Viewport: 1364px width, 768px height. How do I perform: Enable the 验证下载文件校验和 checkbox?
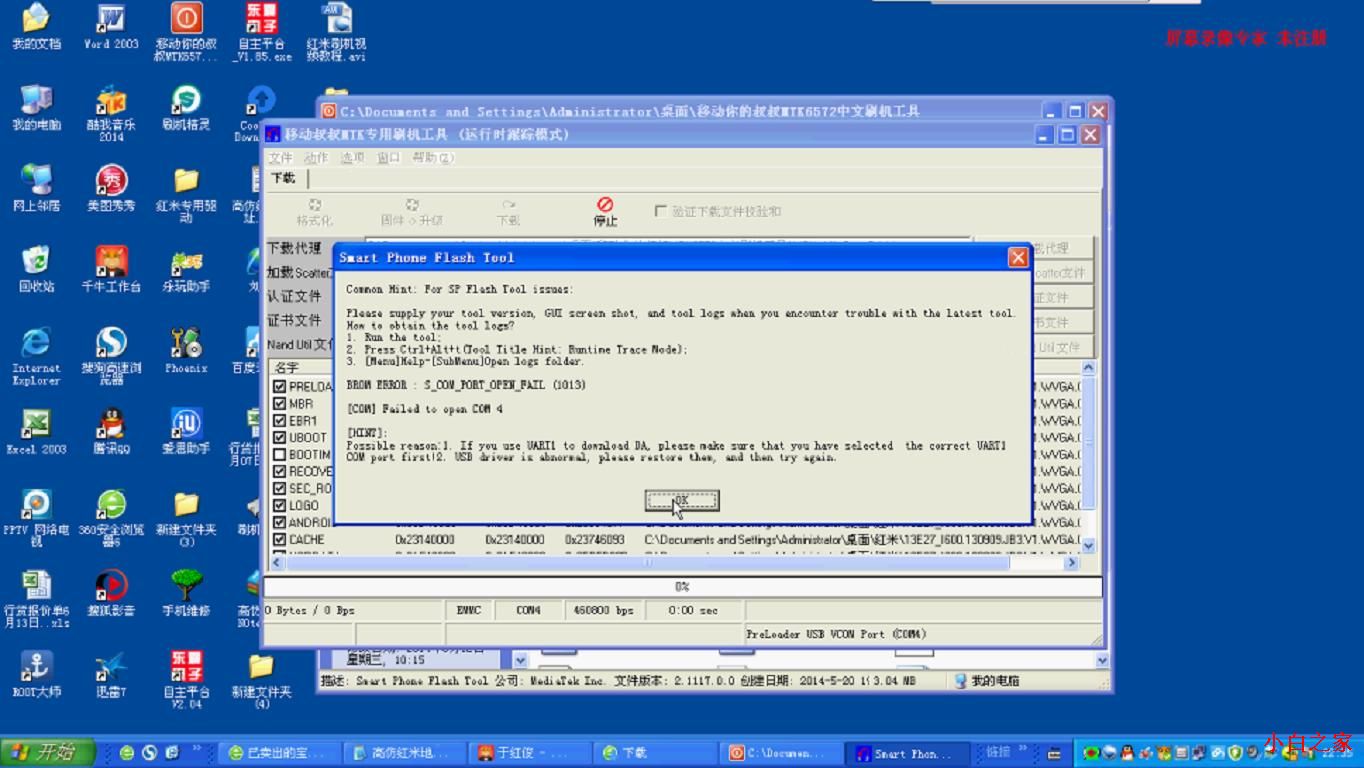coord(660,211)
